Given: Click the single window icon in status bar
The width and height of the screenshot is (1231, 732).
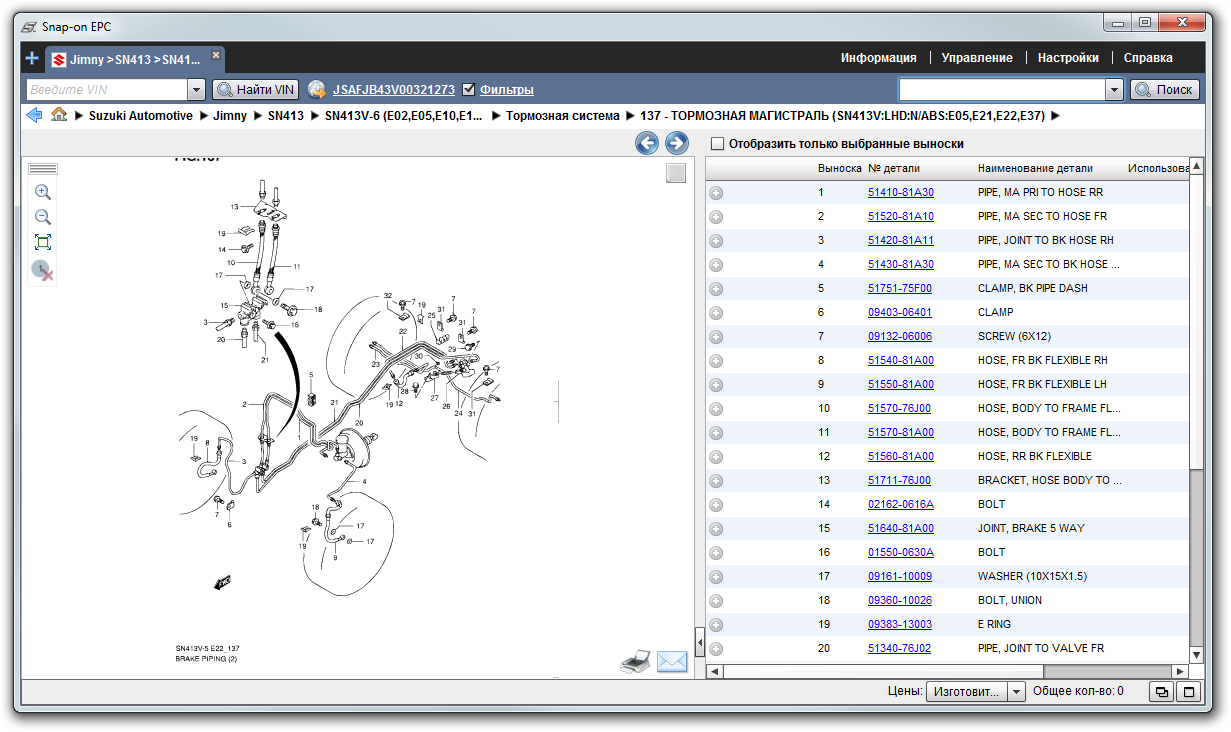Looking at the screenshot, I should pos(1189,691).
